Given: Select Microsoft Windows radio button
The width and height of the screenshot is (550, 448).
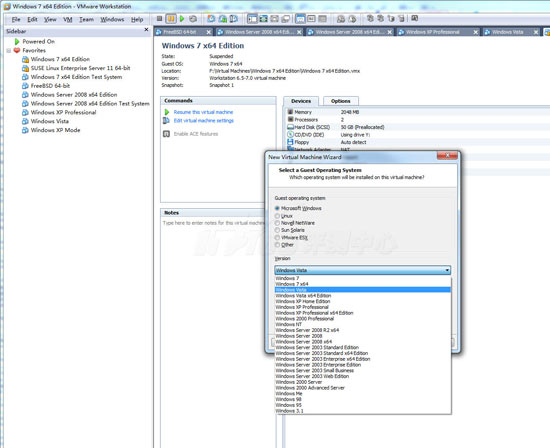Looking at the screenshot, I should click(x=277, y=208).
